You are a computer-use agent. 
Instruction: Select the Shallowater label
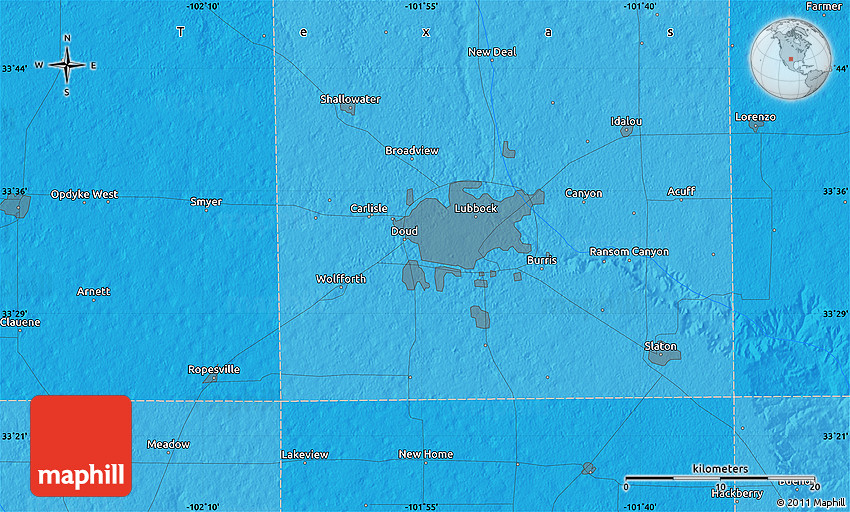tap(350, 99)
